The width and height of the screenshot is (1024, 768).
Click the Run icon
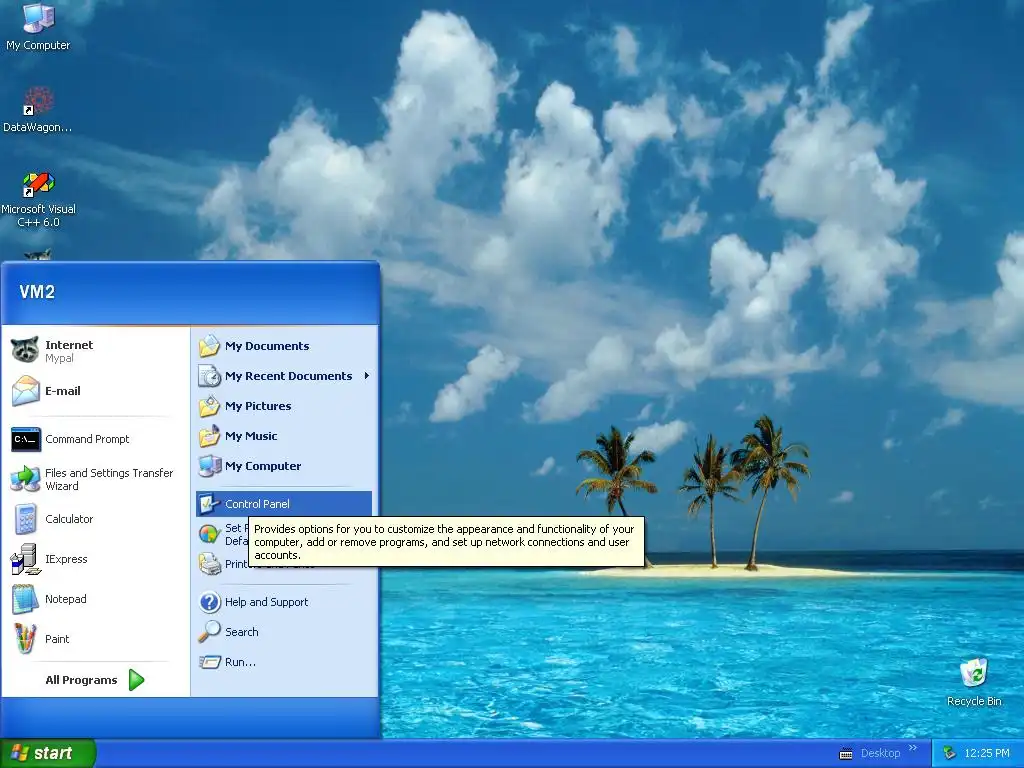pyautogui.click(x=209, y=662)
